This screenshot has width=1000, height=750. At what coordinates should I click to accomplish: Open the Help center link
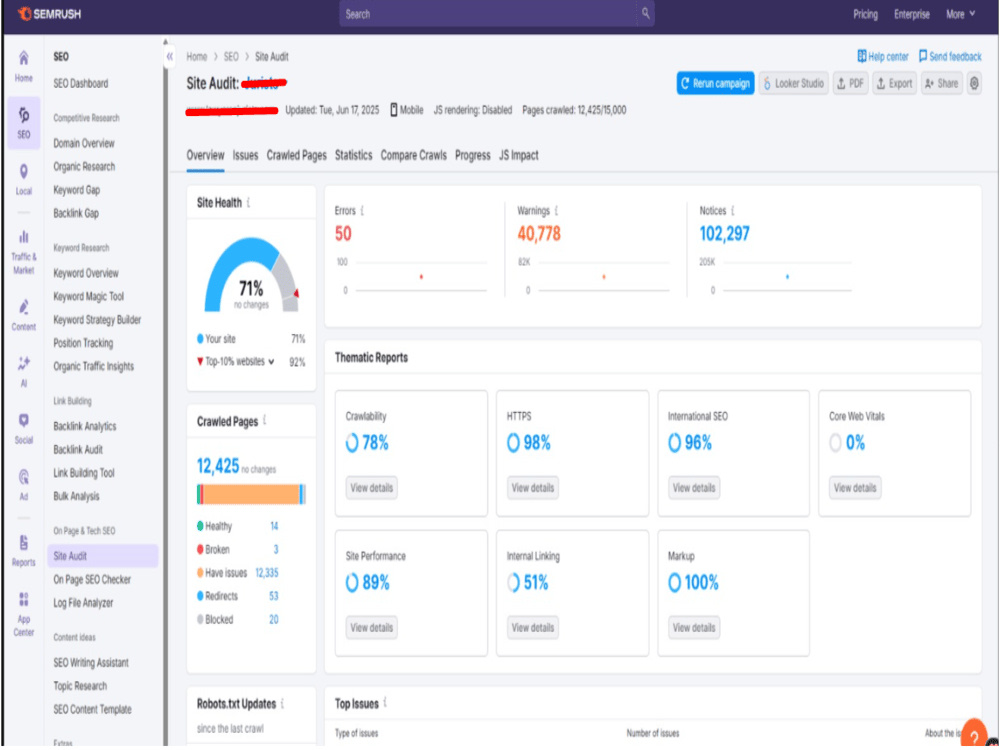[x=883, y=57]
